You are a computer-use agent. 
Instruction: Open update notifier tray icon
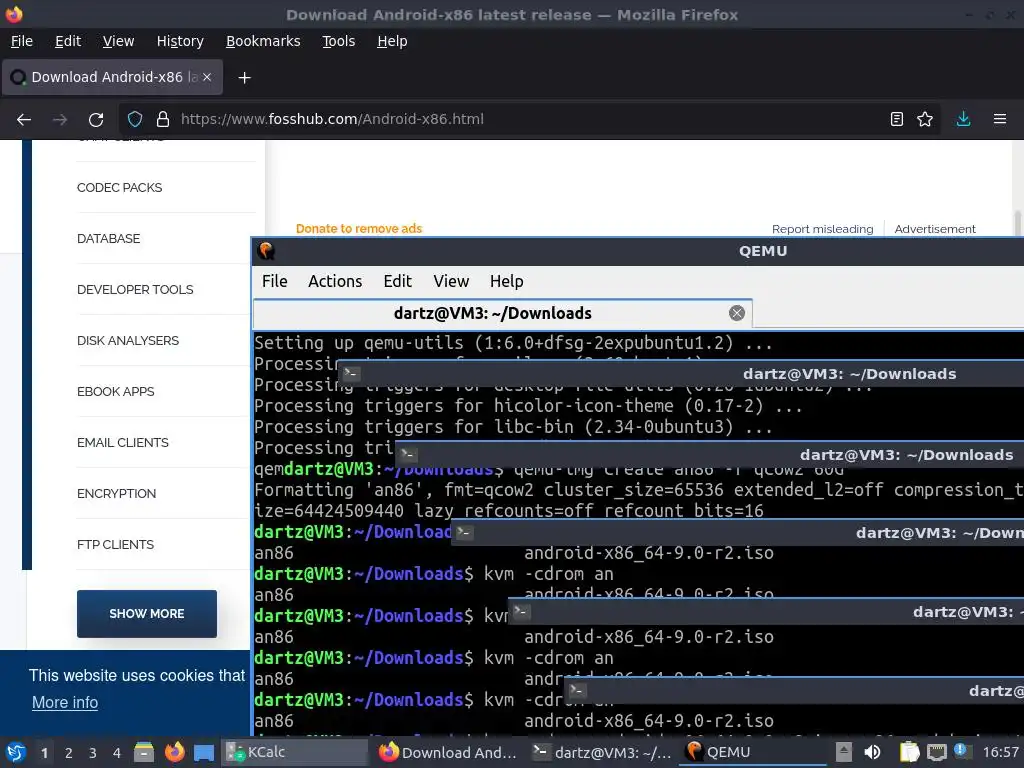(x=960, y=750)
